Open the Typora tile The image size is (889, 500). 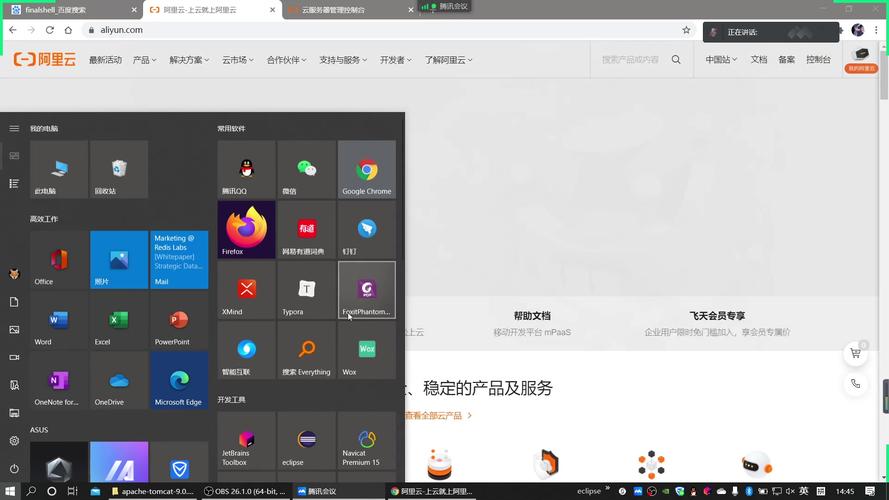pyautogui.click(x=307, y=290)
